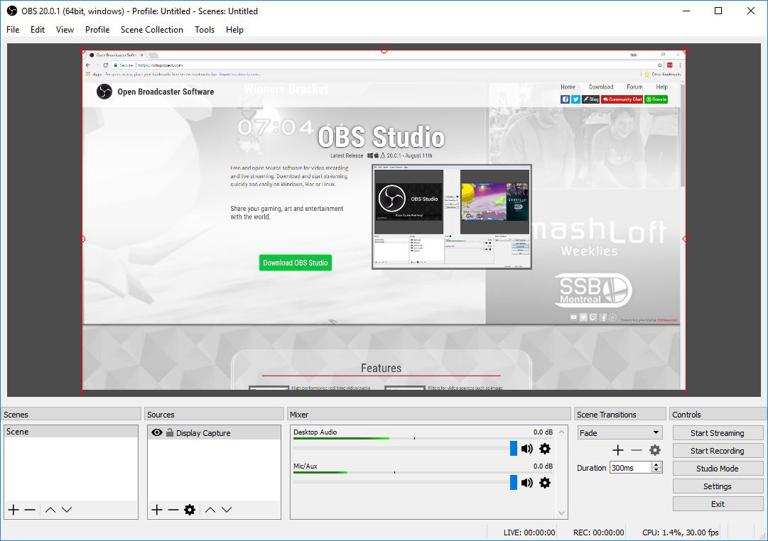
Task: Open the Scene Collection menu
Action: tap(152, 30)
